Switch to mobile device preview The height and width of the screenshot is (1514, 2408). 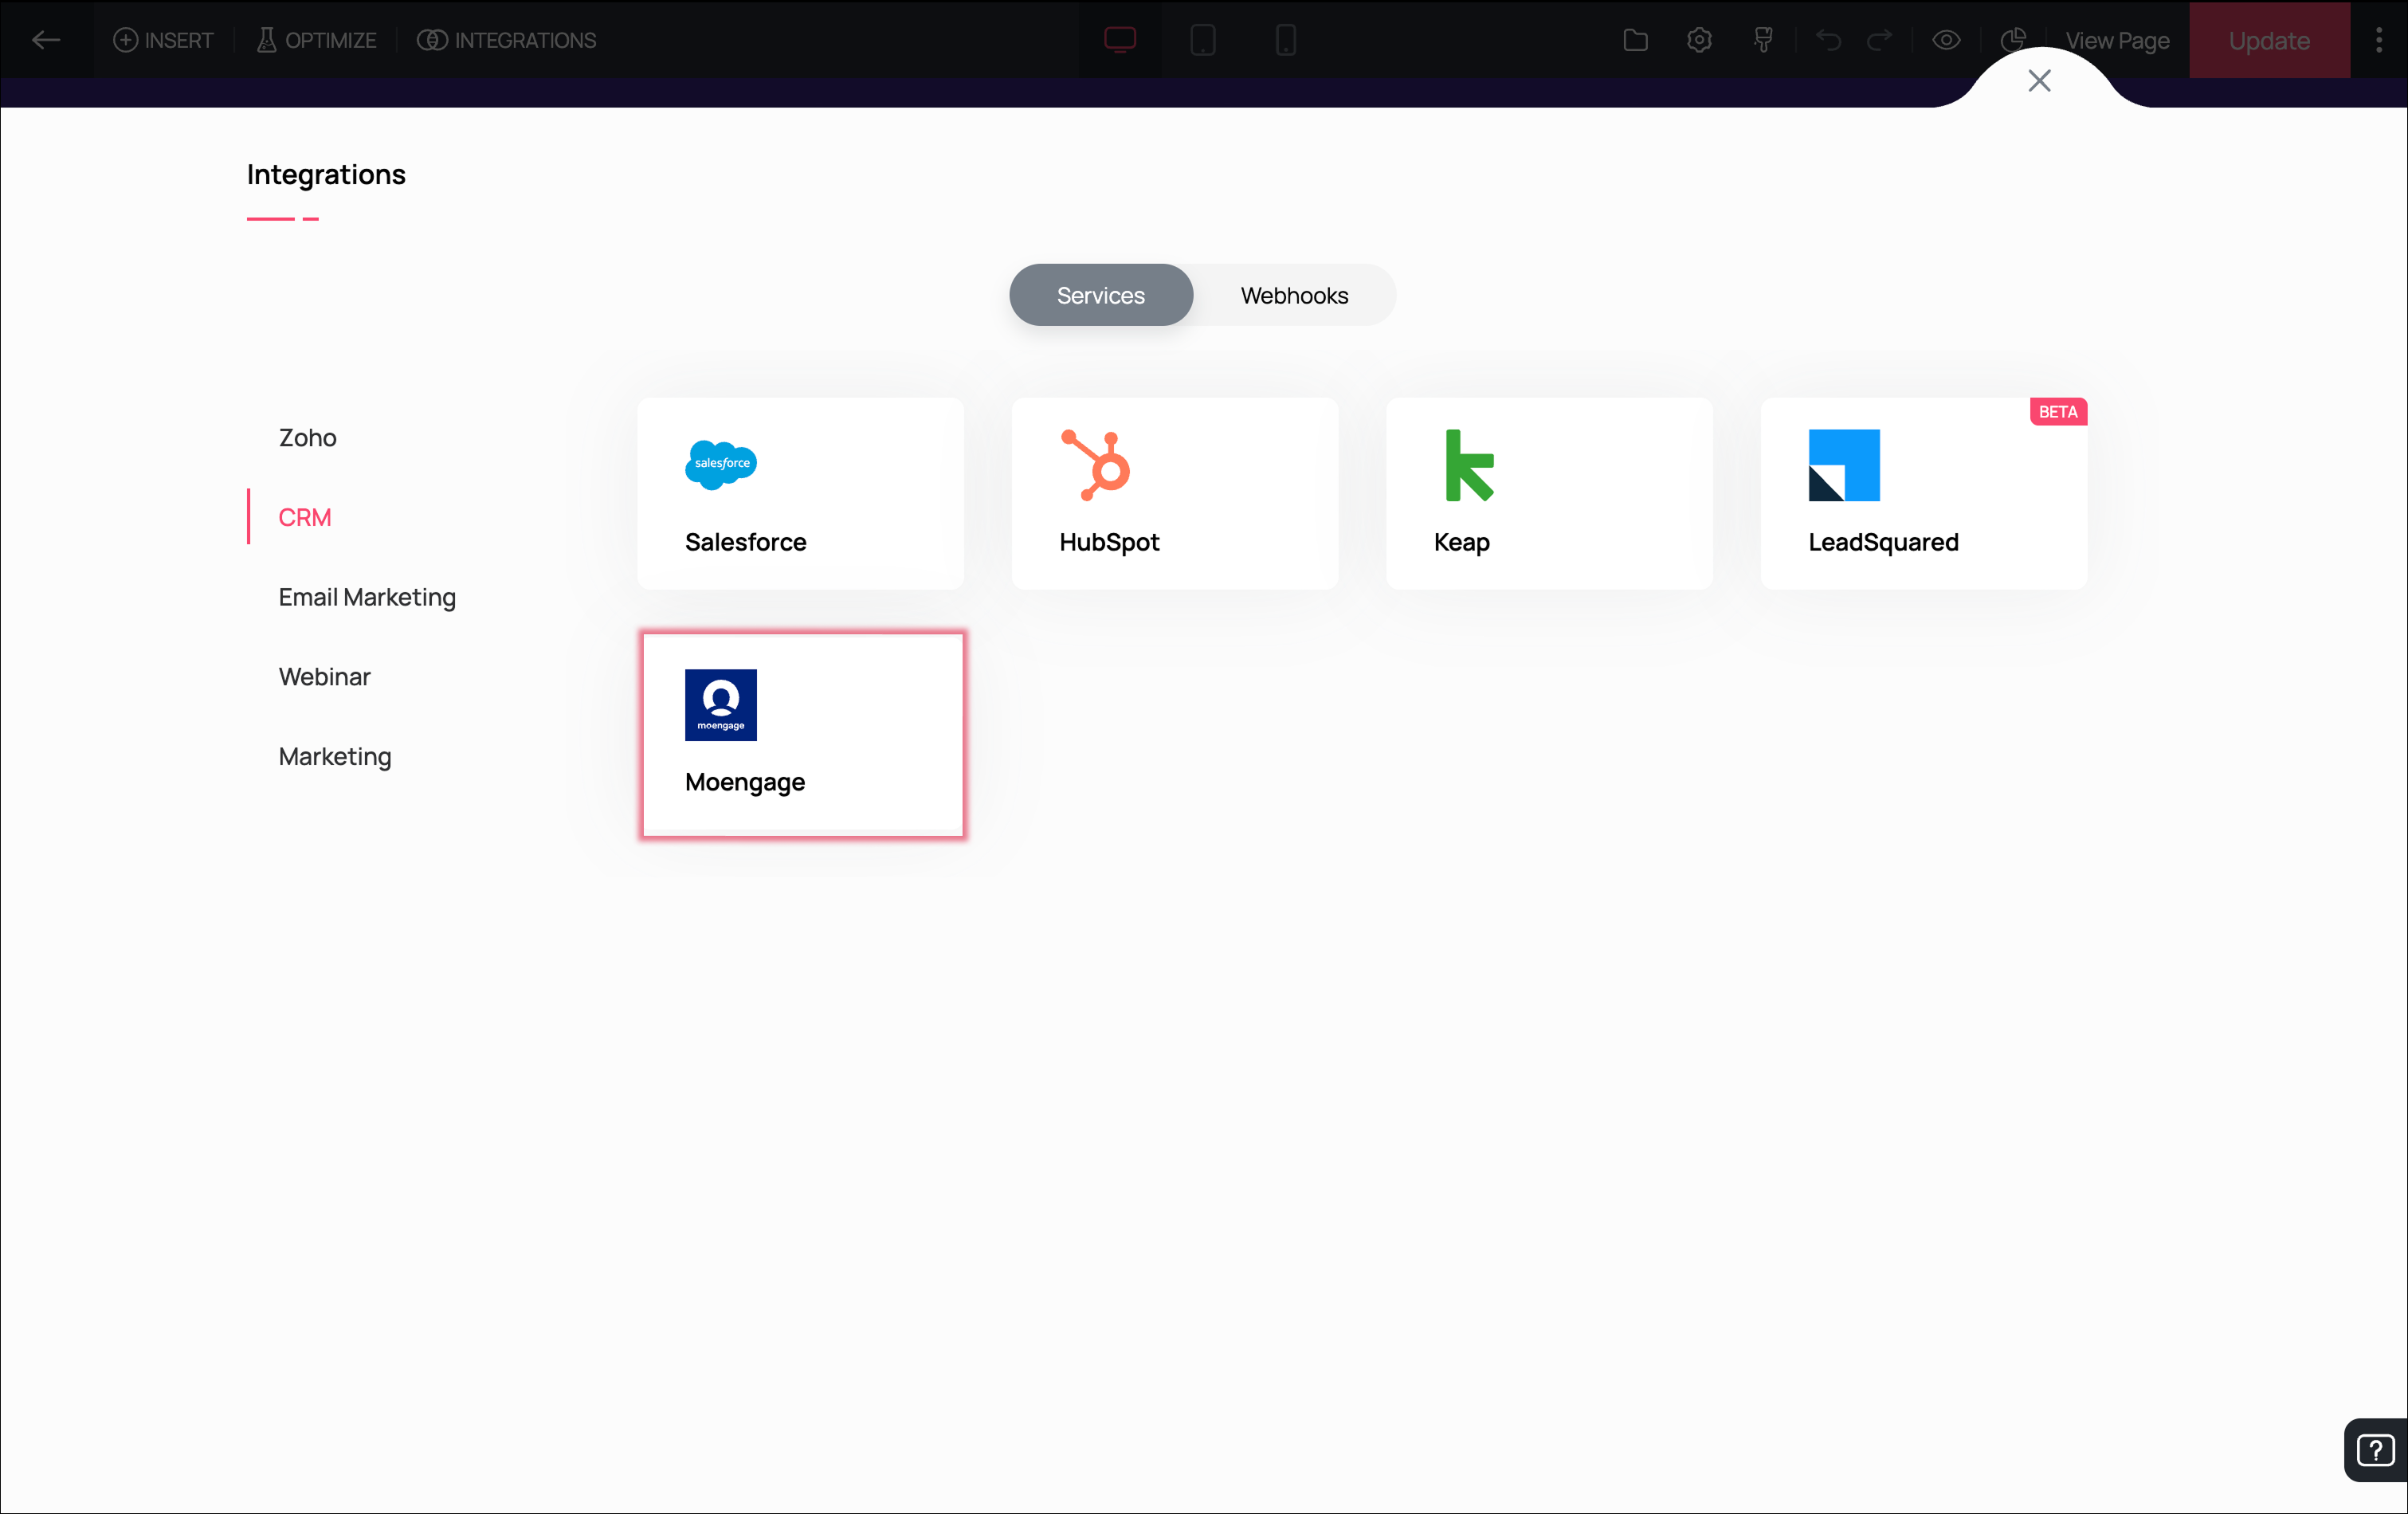click(1286, 40)
